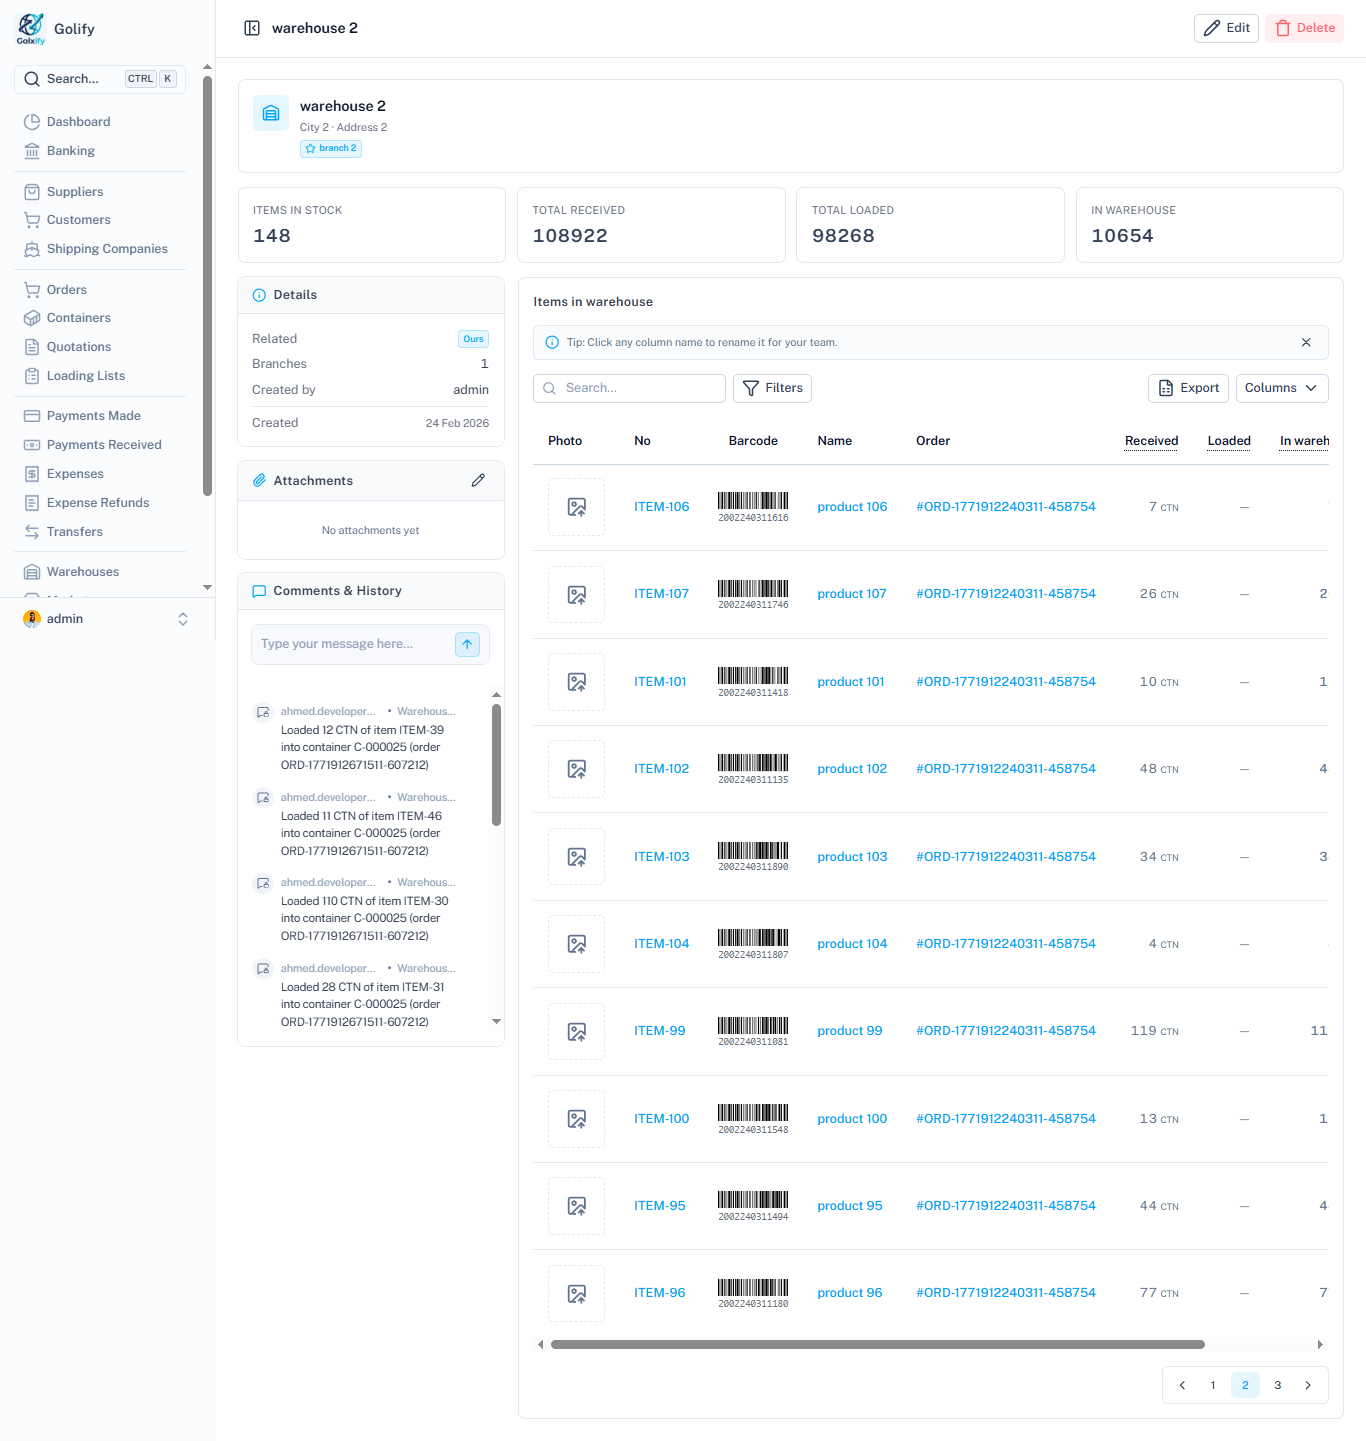Click the items table Search box

pos(629,388)
